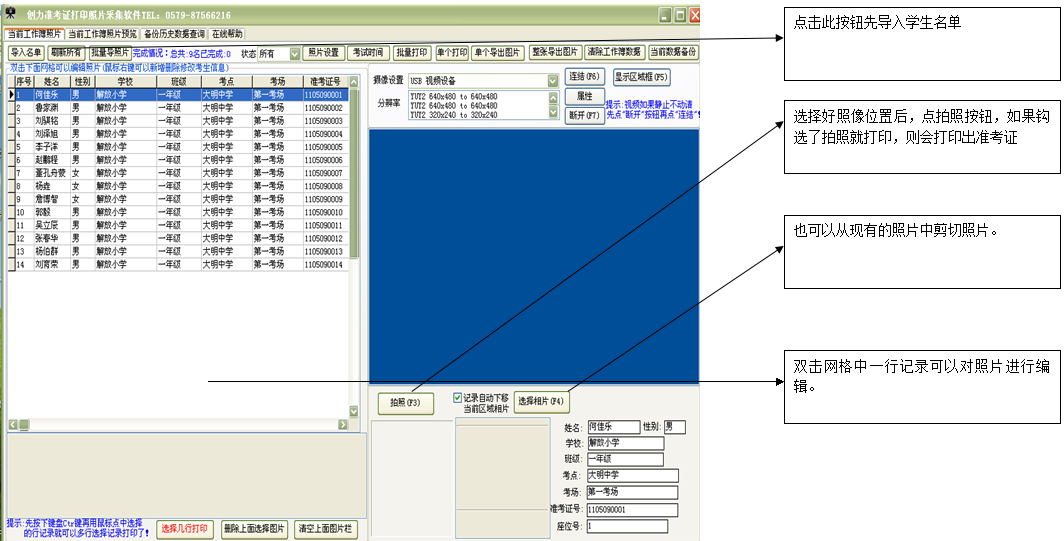Click the grid's horizontal scroll right arrow
This screenshot has width=1064, height=541.
[343, 424]
